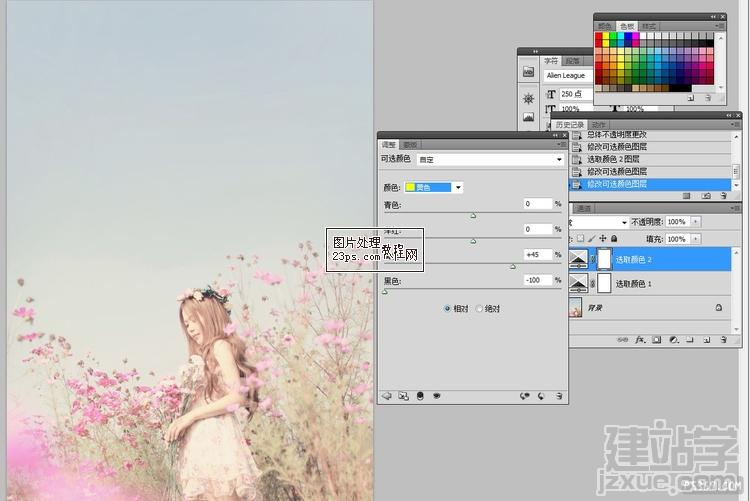Image resolution: width=750 pixels, height=501 pixels.
Task: Click the 黑色 value field showing -100
Action: 538,279
